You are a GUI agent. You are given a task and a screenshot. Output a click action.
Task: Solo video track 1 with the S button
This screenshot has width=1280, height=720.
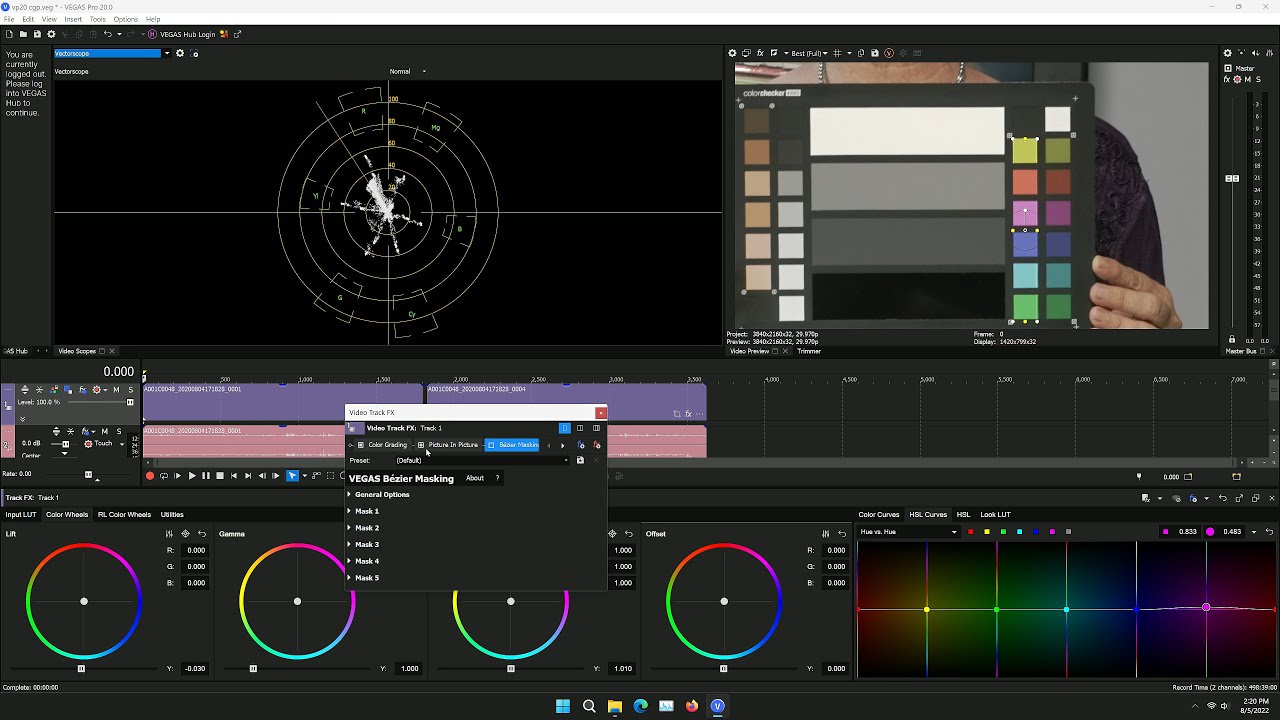pyautogui.click(x=130, y=390)
